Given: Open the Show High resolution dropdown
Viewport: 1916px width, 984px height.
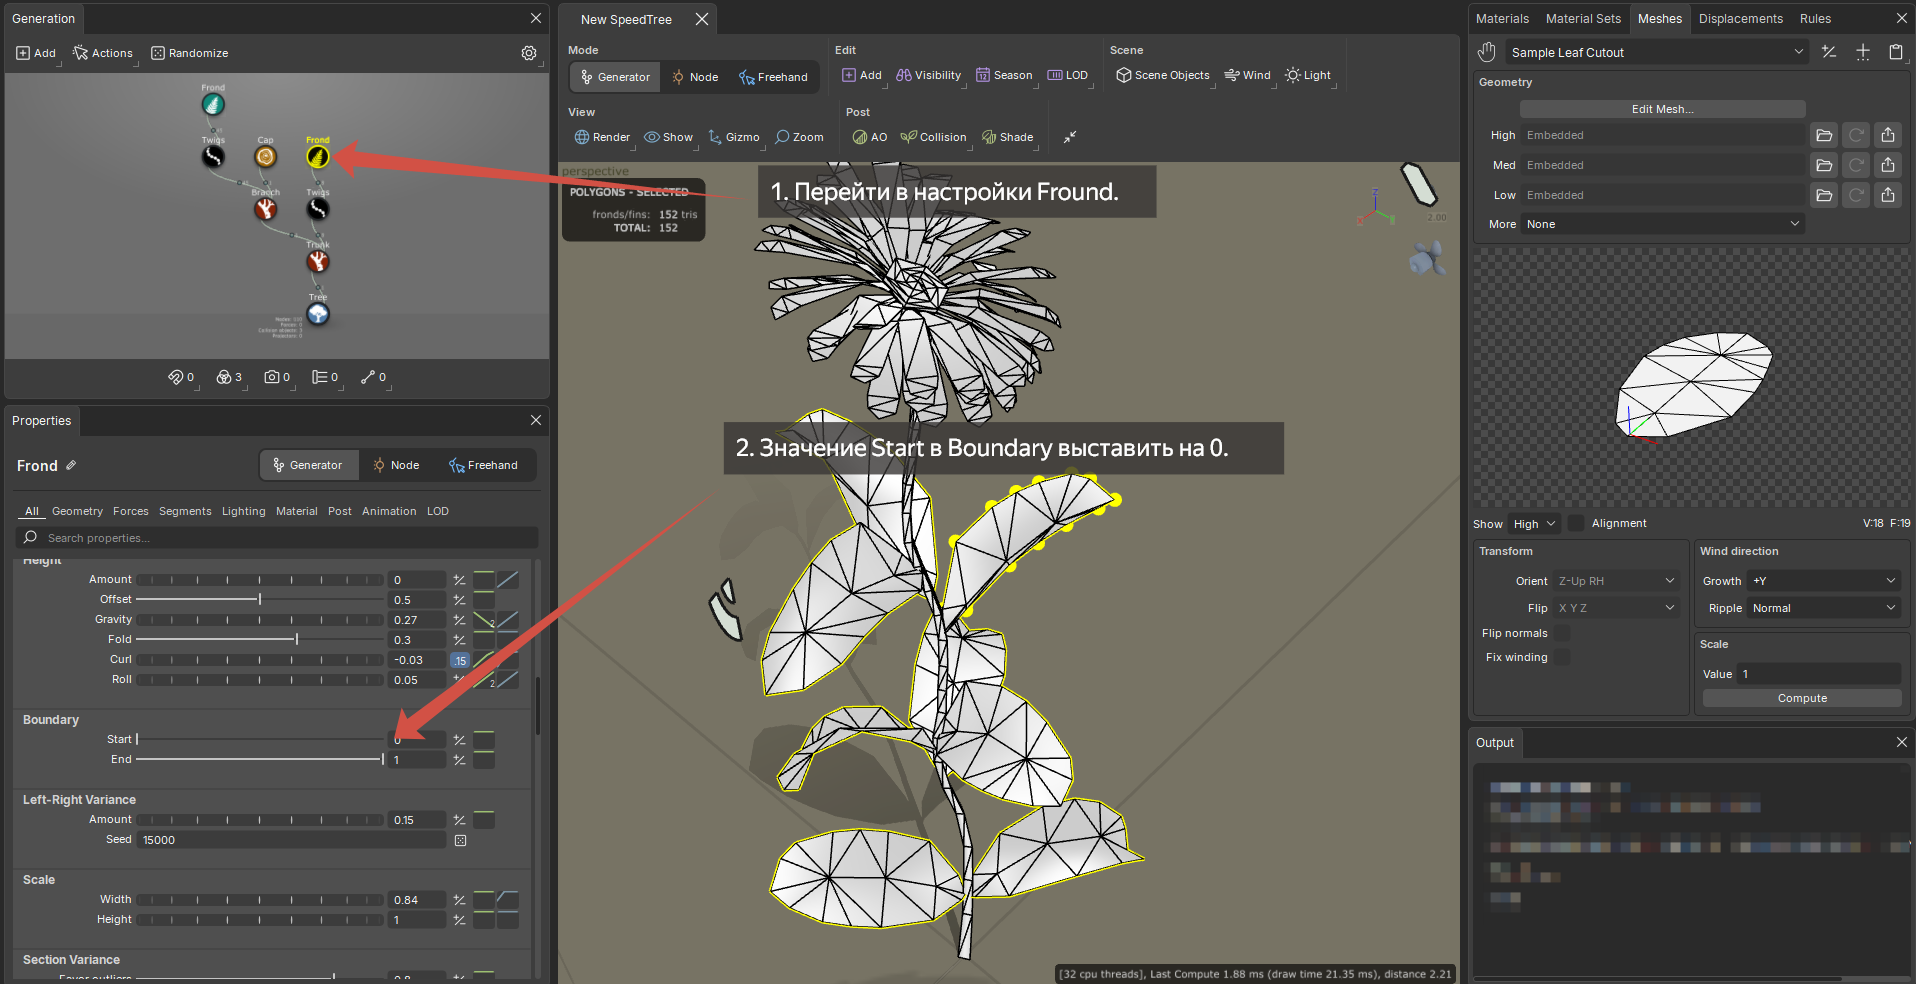Looking at the screenshot, I should (x=1534, y=524).
